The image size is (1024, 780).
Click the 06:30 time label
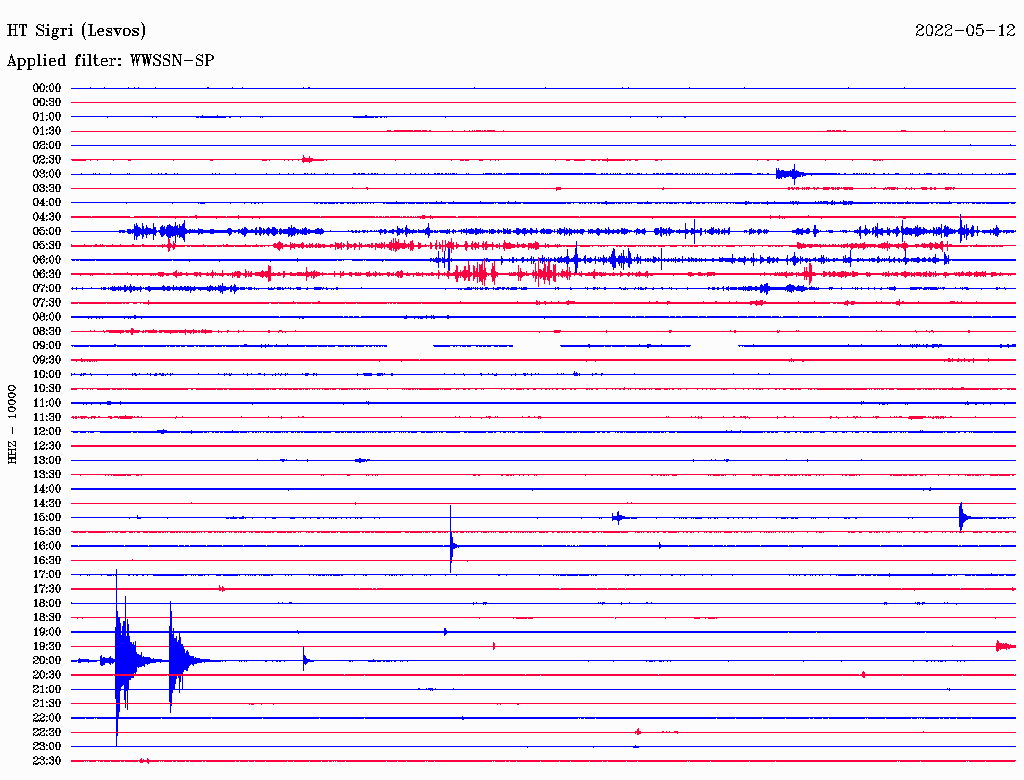pyautogui.click(x=47, y=274)
